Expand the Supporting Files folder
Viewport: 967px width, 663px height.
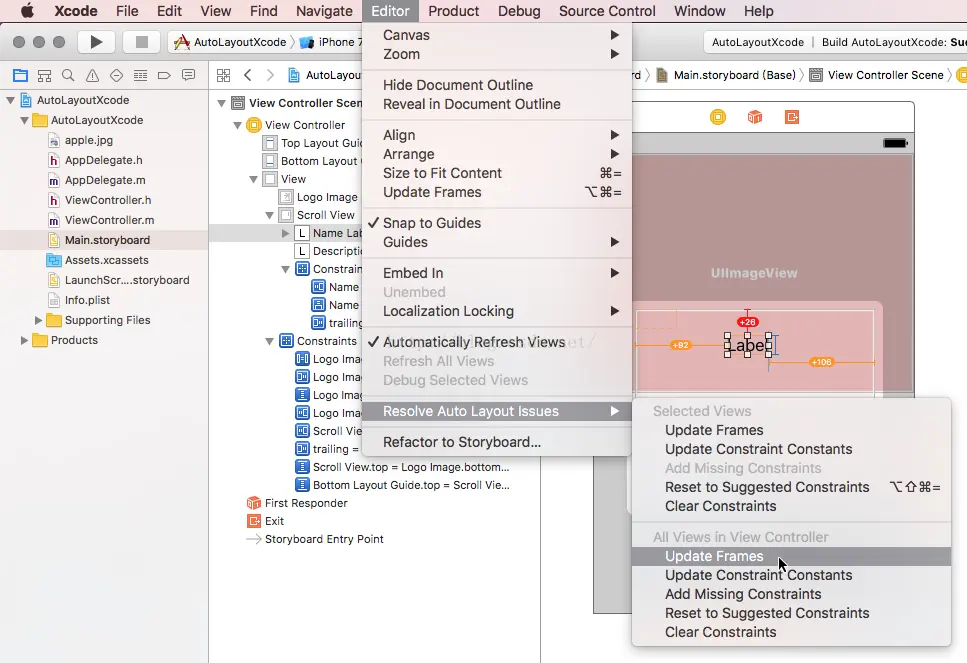tap(38, 320)
